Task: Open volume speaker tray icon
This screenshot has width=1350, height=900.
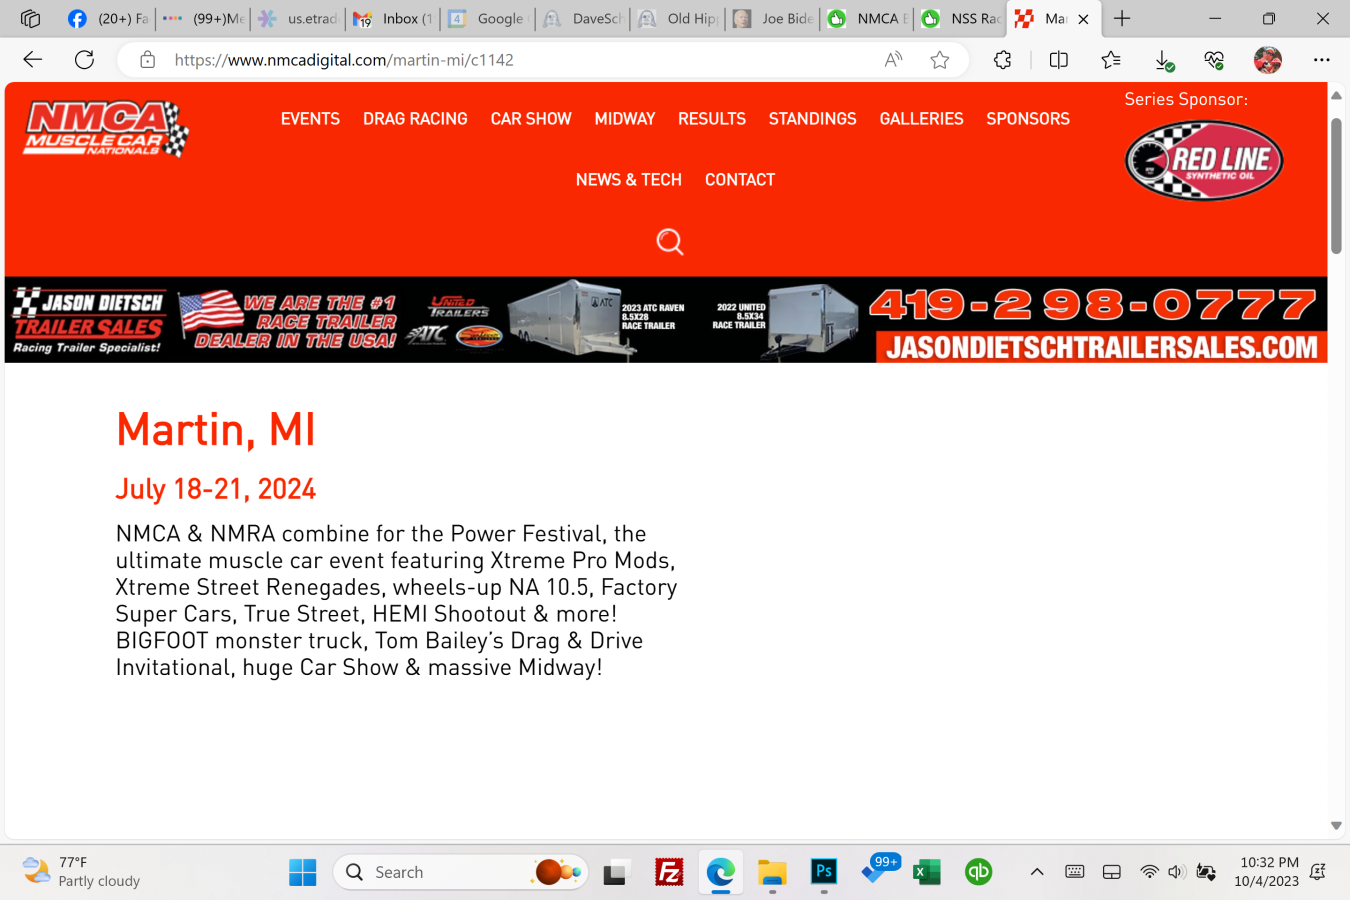Action: click(x=1177, y=872)
